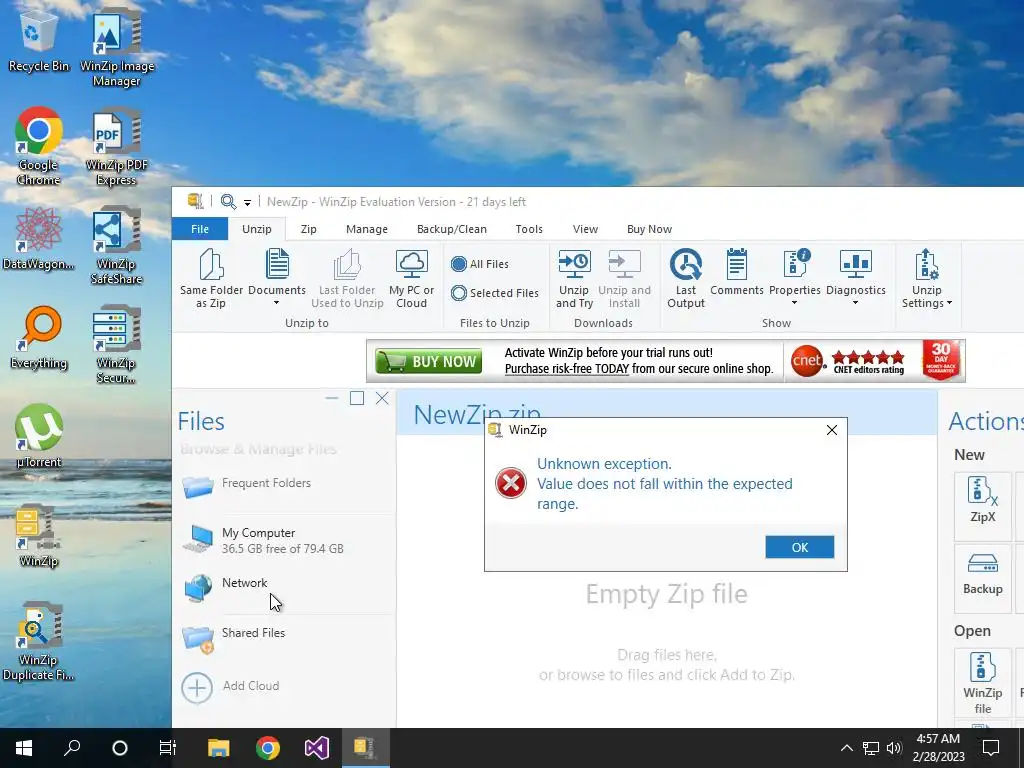Expand the Properties dropdown arrow
Screen dimensions: 1024x768
794,302
